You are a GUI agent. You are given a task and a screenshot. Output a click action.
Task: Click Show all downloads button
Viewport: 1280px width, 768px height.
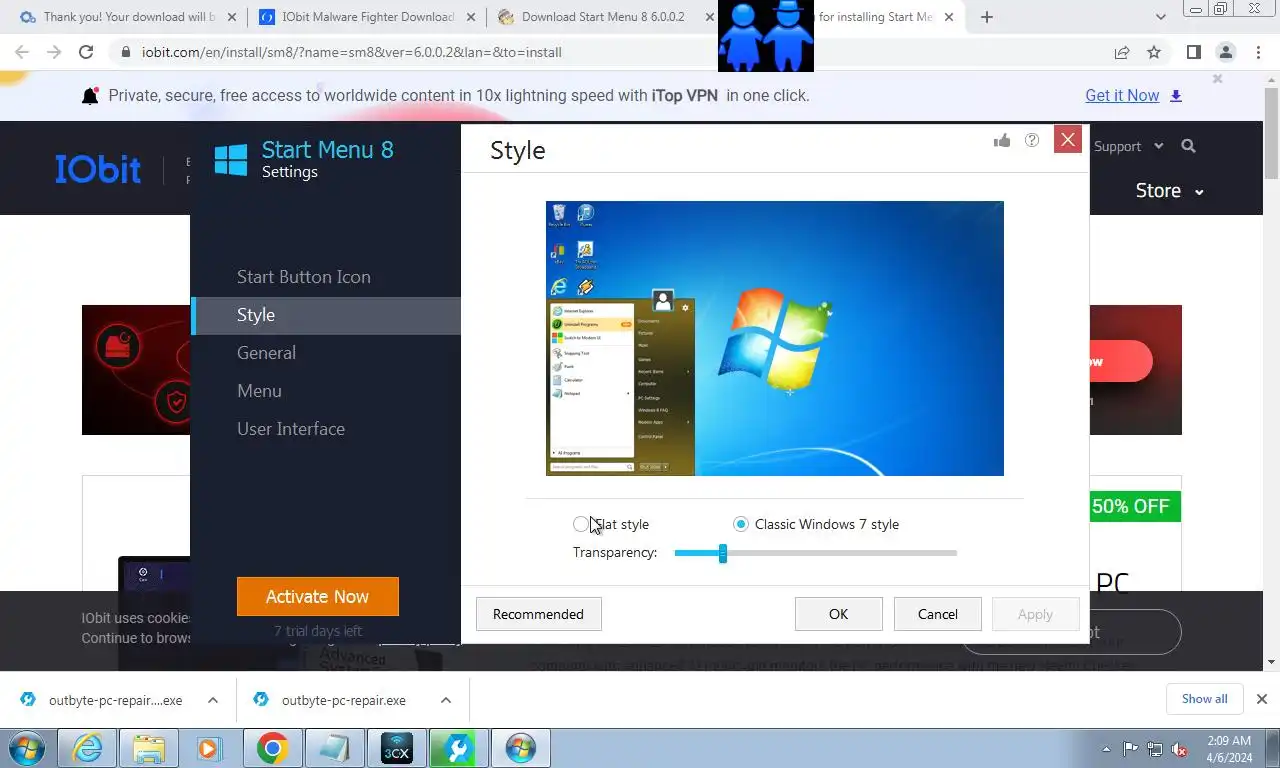coord(1204,699)
